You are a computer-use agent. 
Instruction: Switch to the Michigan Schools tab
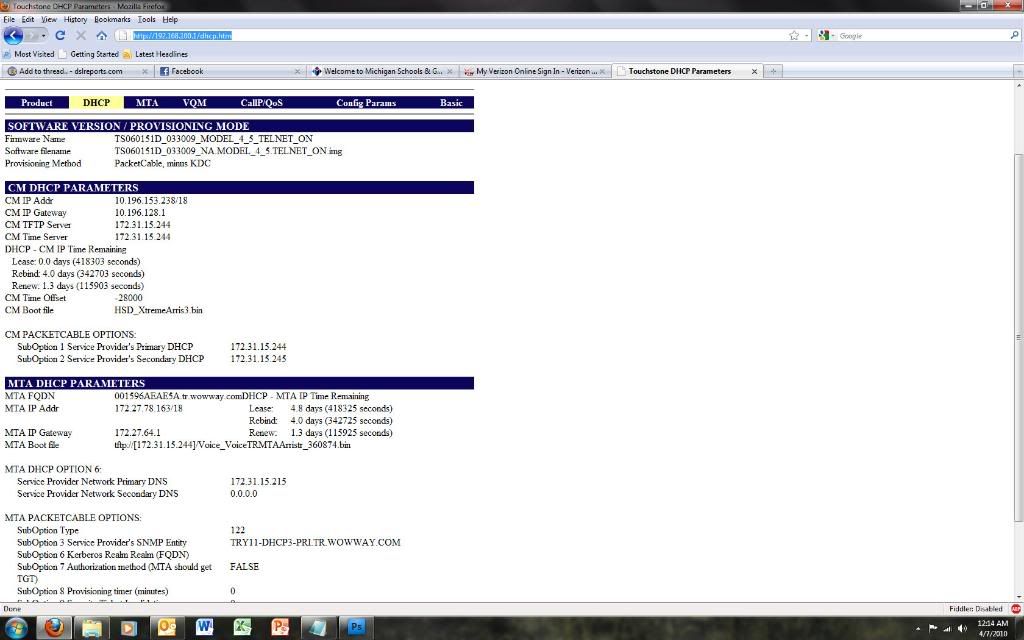coord(383,71)
